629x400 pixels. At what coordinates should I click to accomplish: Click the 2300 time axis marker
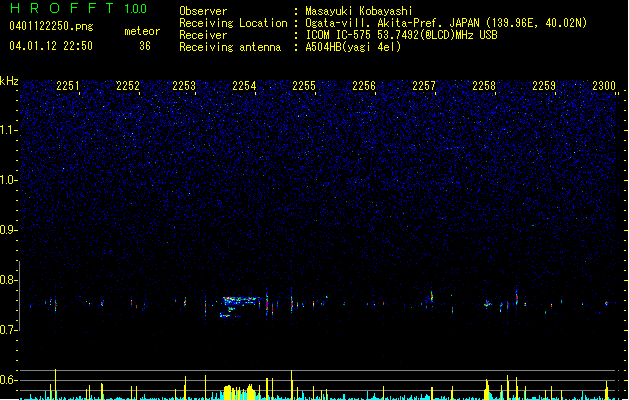click(604, 86)
